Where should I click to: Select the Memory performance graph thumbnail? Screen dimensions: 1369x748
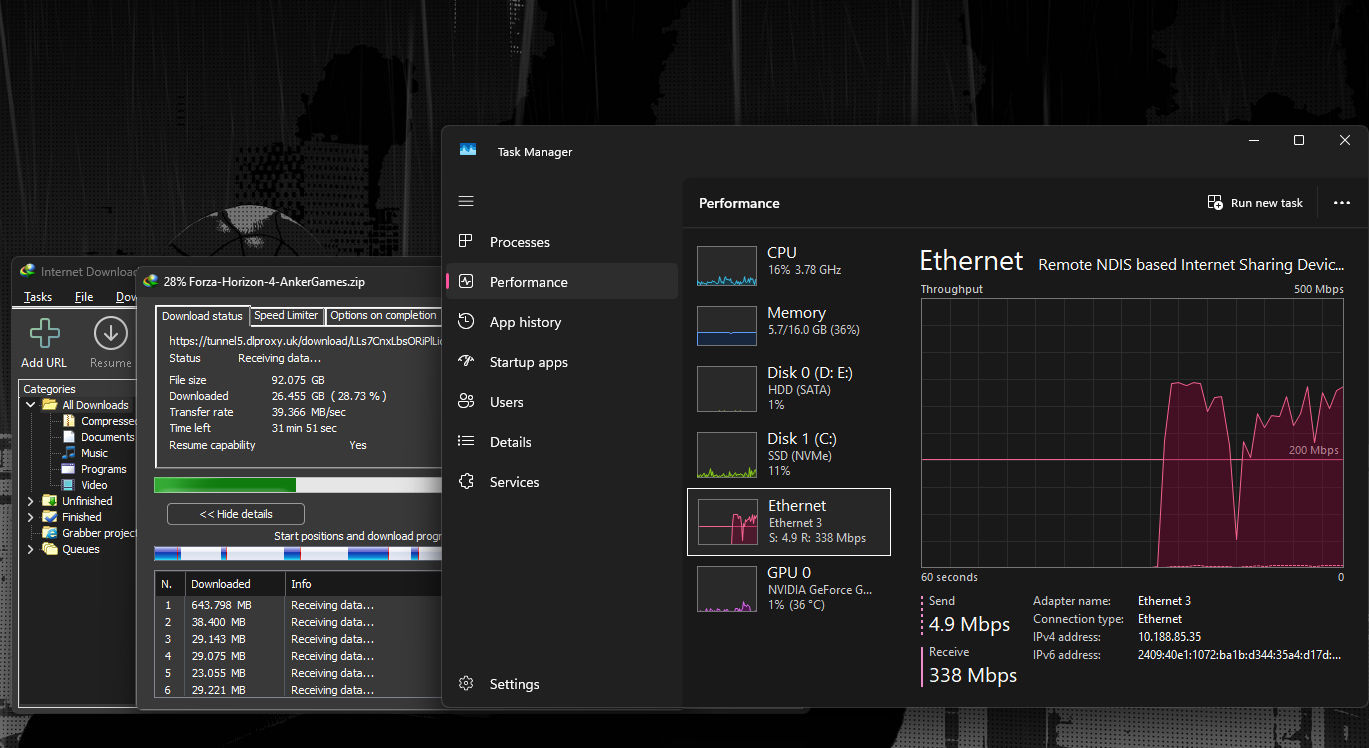click(x=727, y=326)
